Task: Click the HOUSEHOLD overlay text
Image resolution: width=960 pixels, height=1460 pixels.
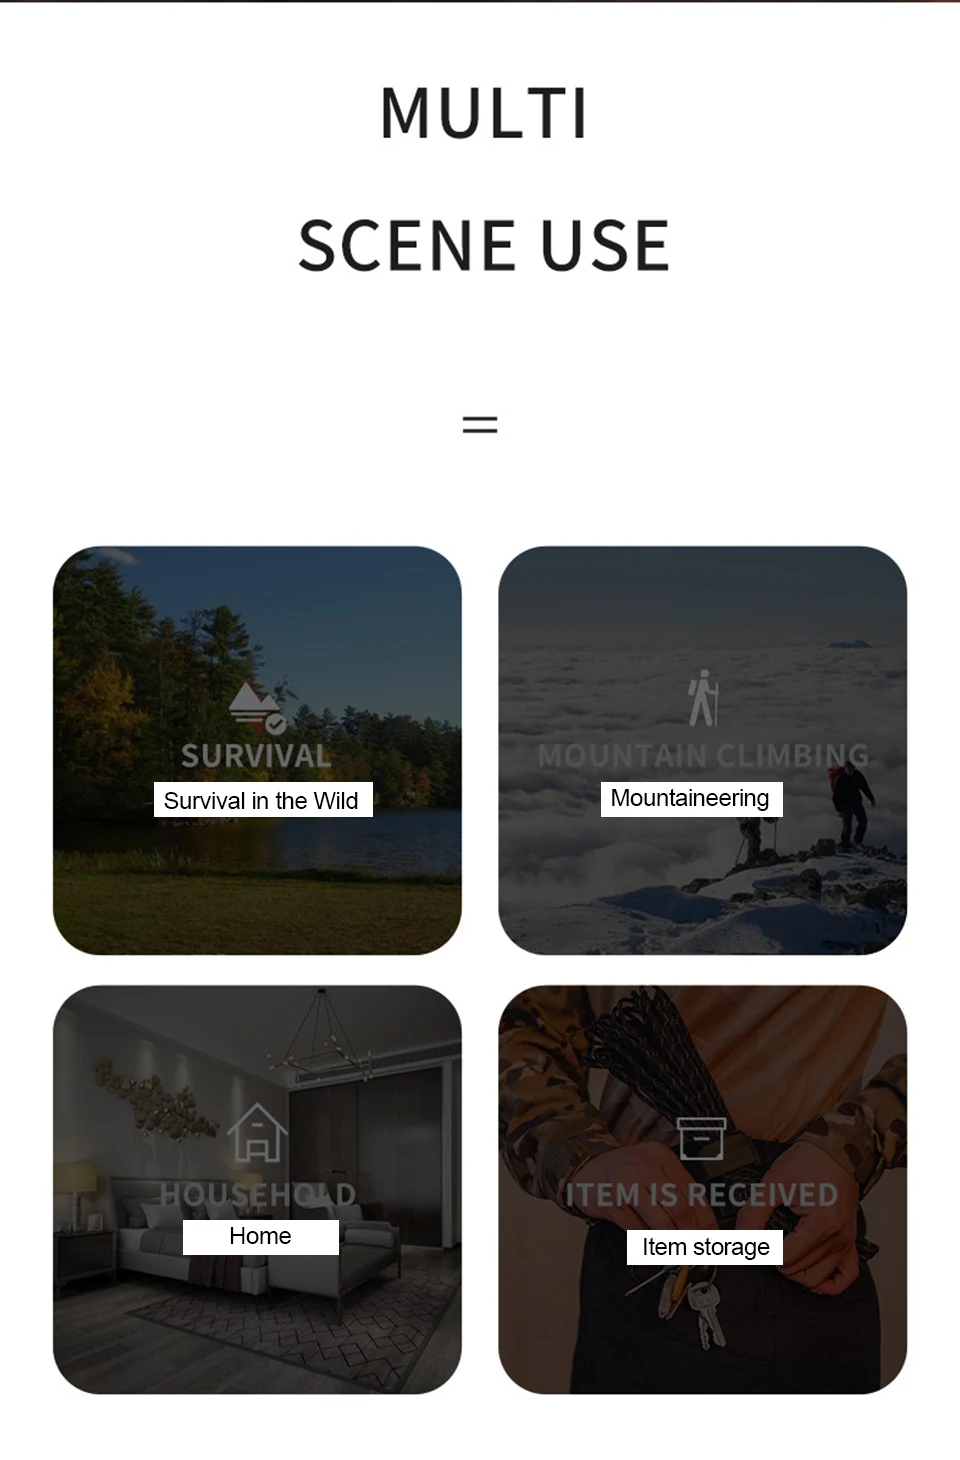Action: (x=258, y=1195)
